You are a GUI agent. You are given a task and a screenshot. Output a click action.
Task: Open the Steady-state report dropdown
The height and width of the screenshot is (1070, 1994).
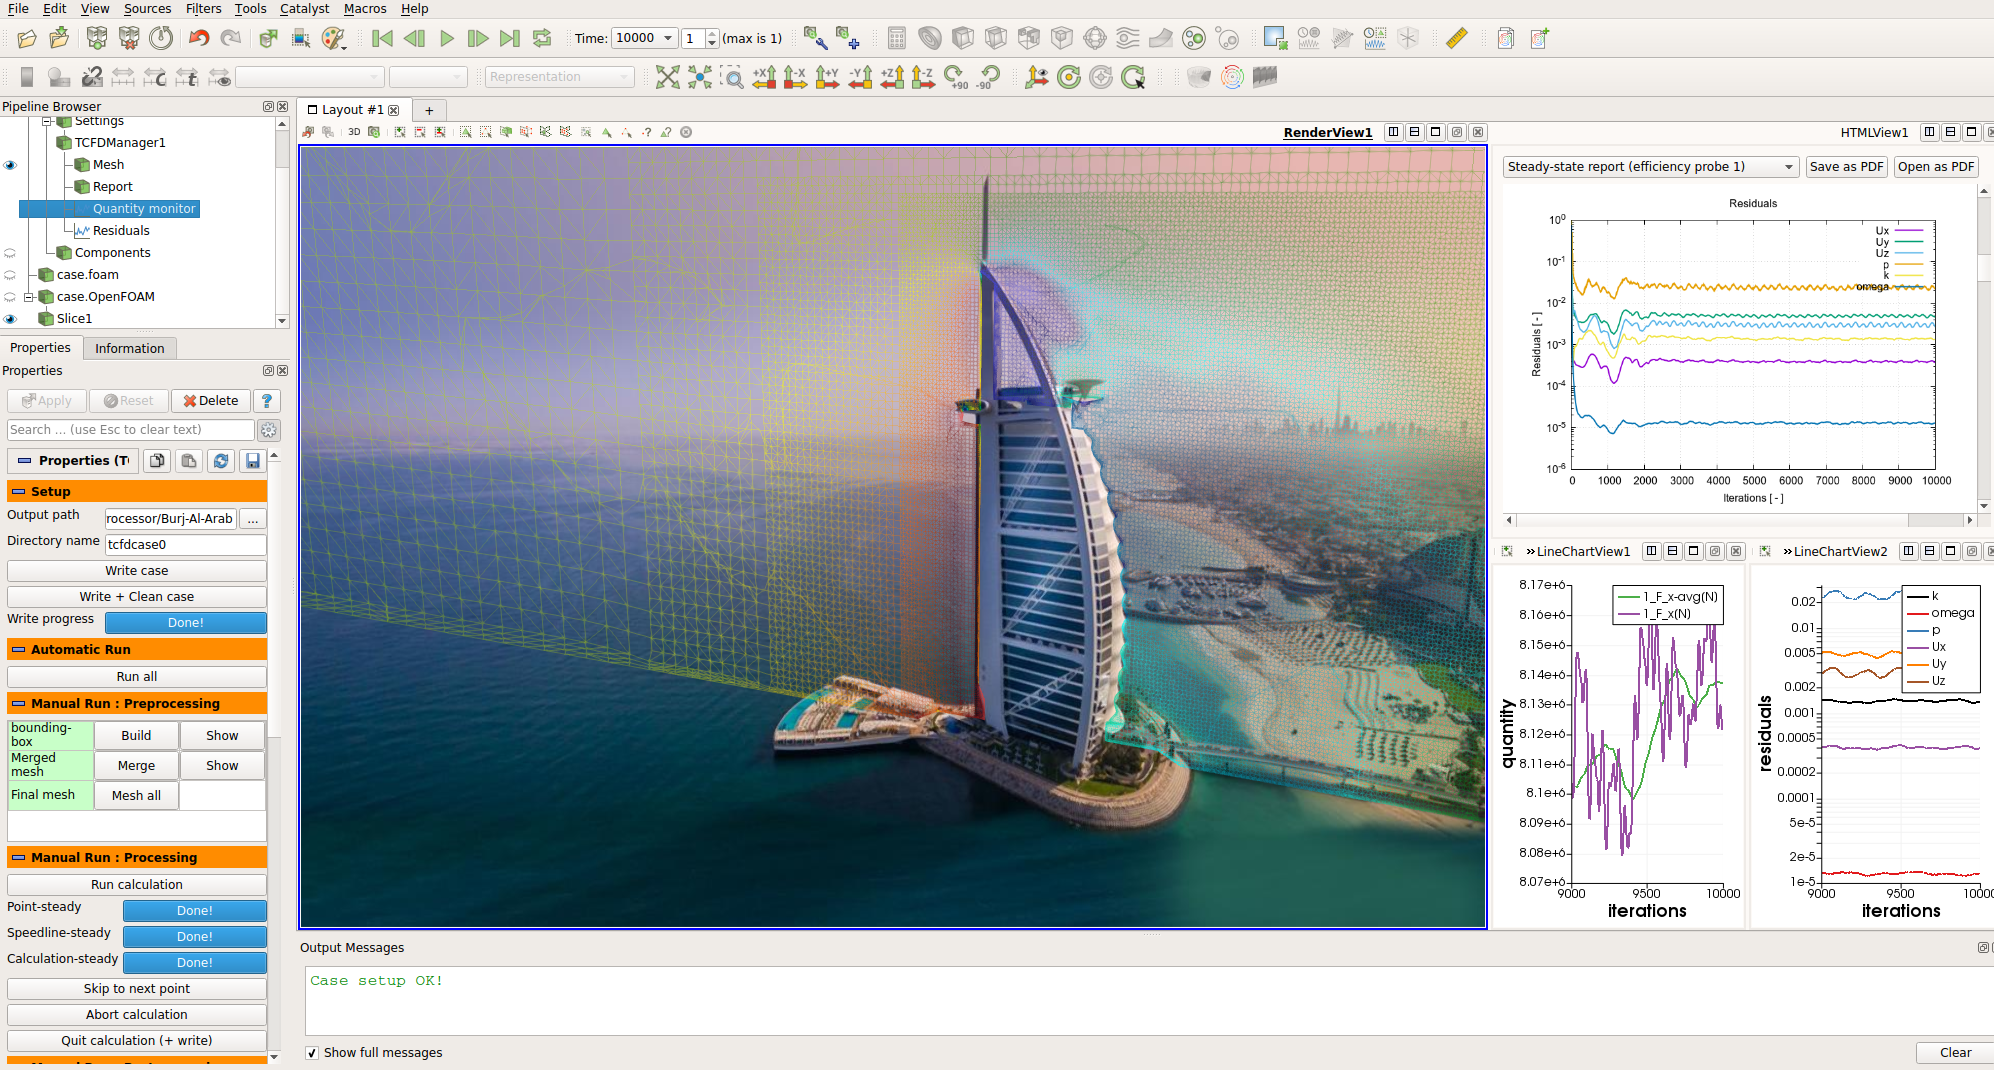click(1650, 167)
